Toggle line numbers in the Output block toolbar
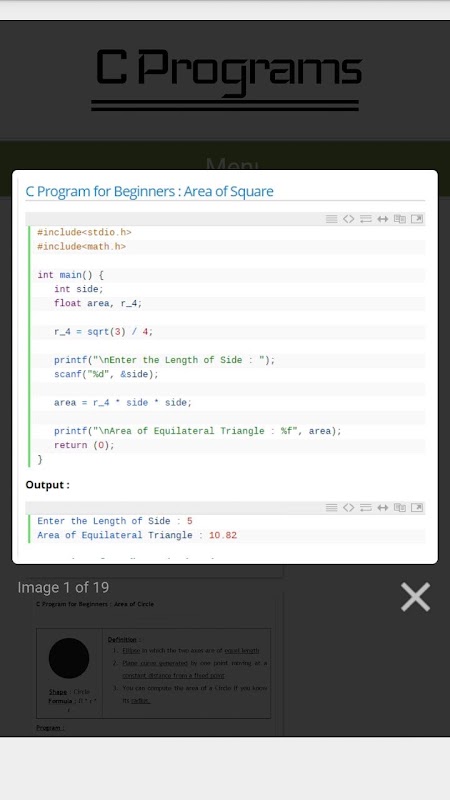This screenshot has height=800, width=450. click(332, 507)
